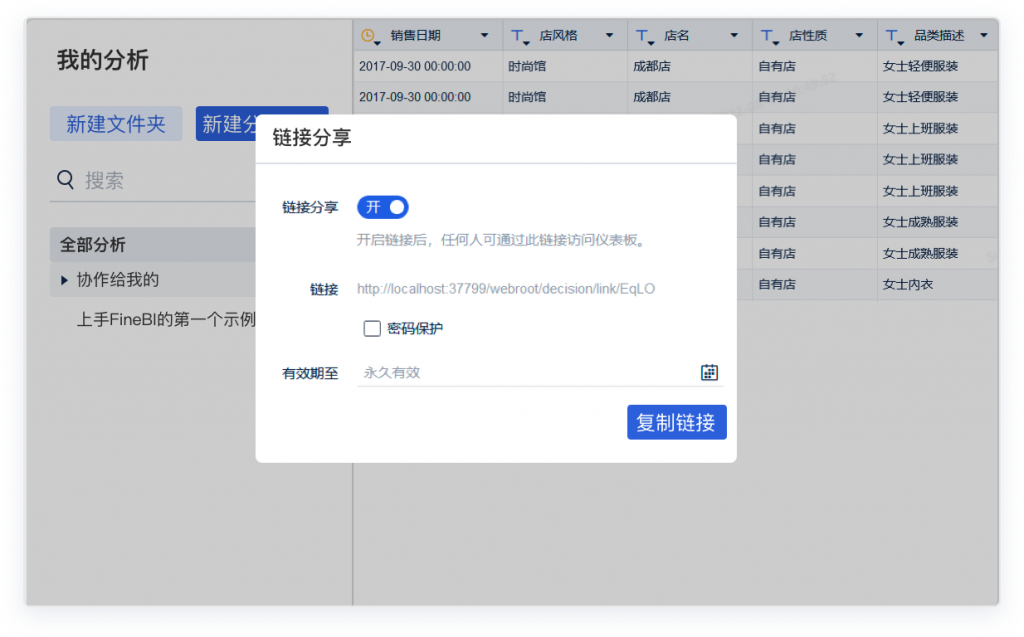Screen dimensions: 1024x637
Task: Click the 销售日期 column header label
Action: (x=415, y=35)
